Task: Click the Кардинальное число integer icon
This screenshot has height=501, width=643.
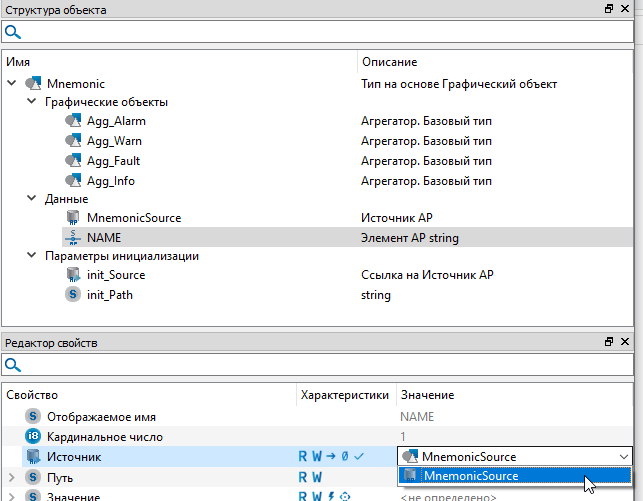Action: (33, 437)
